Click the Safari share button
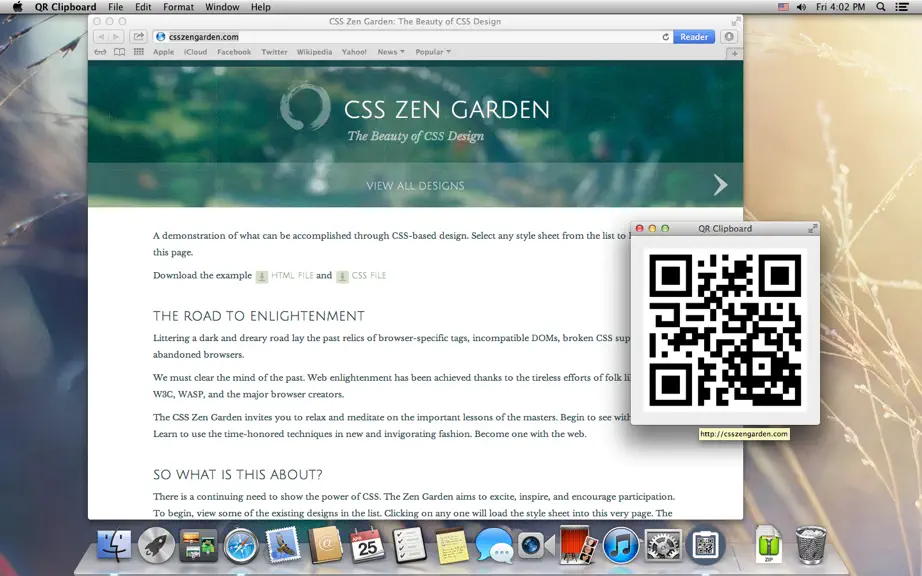This screenshot has width=922, height=576. coord(138,36)
